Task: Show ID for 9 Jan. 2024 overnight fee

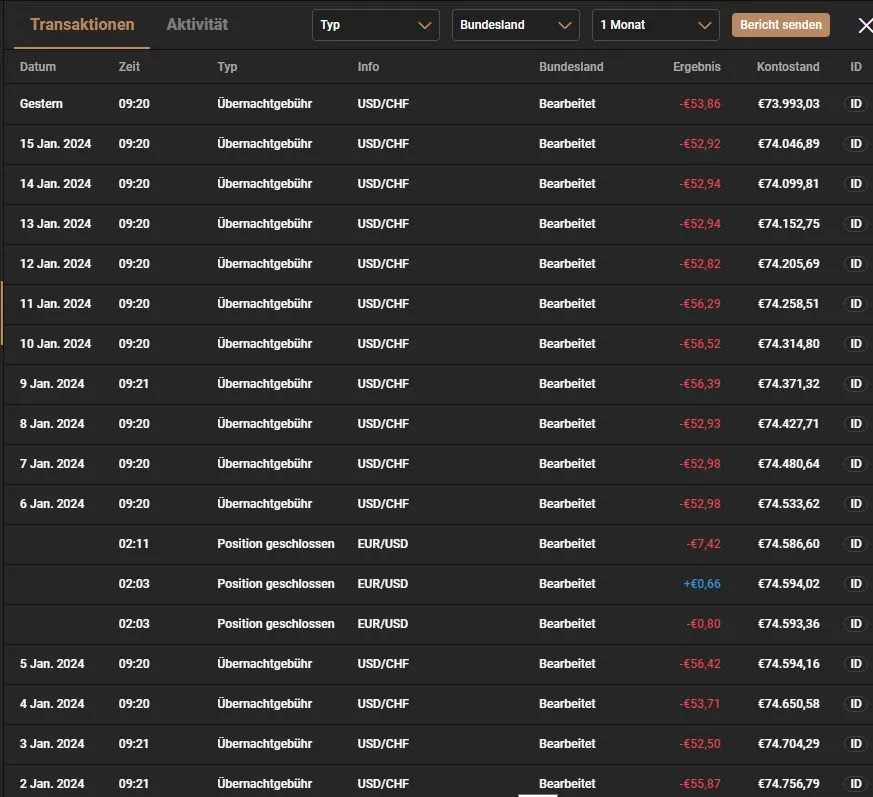Action: tap(855, 384)
